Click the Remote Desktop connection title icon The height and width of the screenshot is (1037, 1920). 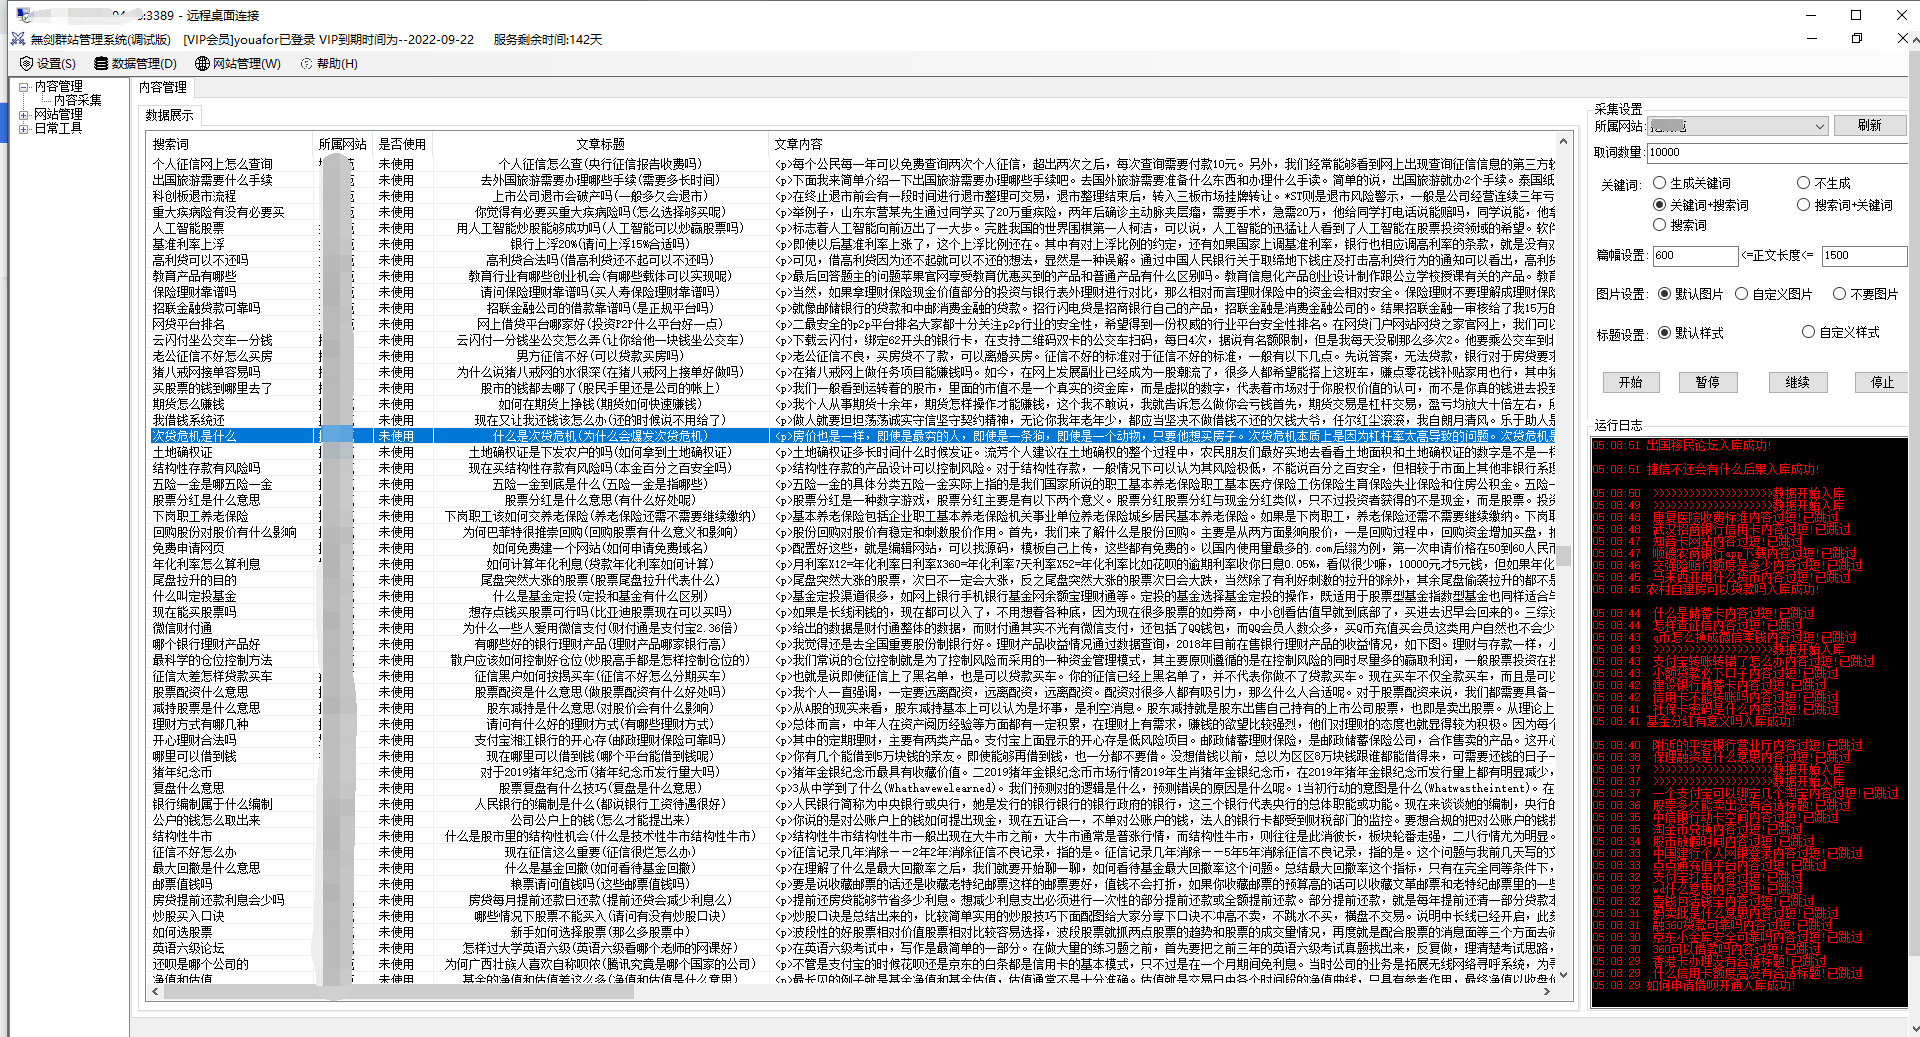(x=24, y=15)
